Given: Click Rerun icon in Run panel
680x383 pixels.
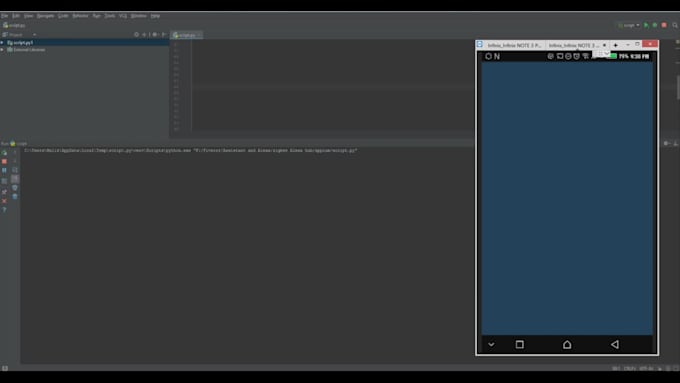Looking at the screenshot, I should click(x=4, y=153).
